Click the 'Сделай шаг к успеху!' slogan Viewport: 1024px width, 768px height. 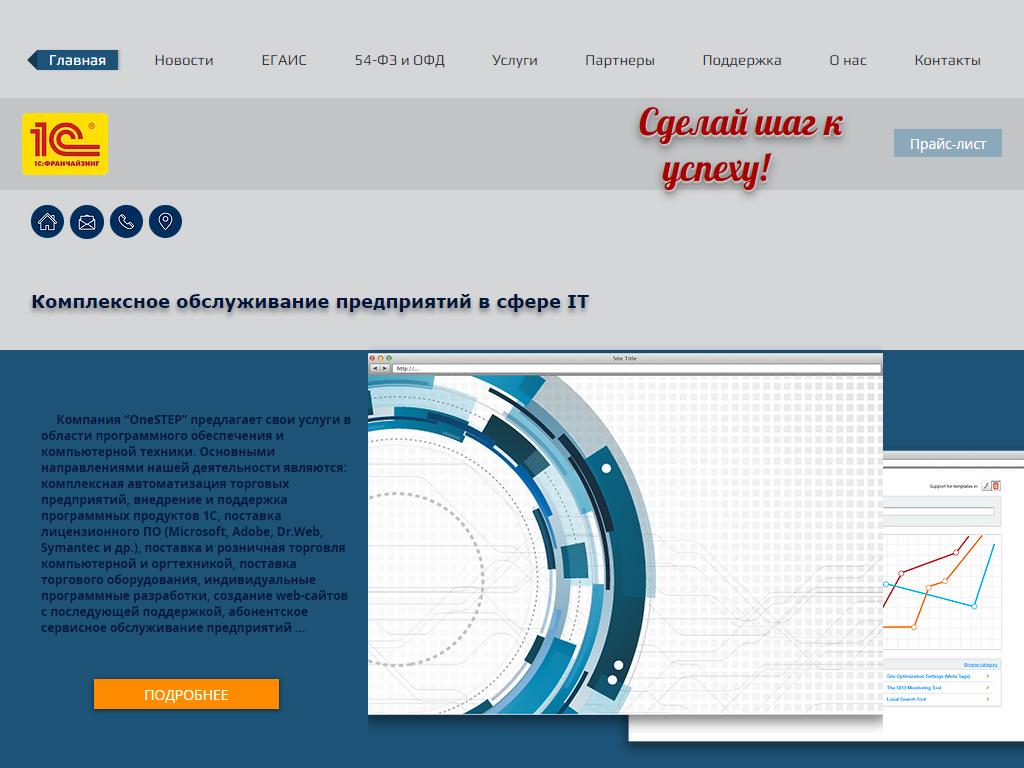click(x=740, y=146)
